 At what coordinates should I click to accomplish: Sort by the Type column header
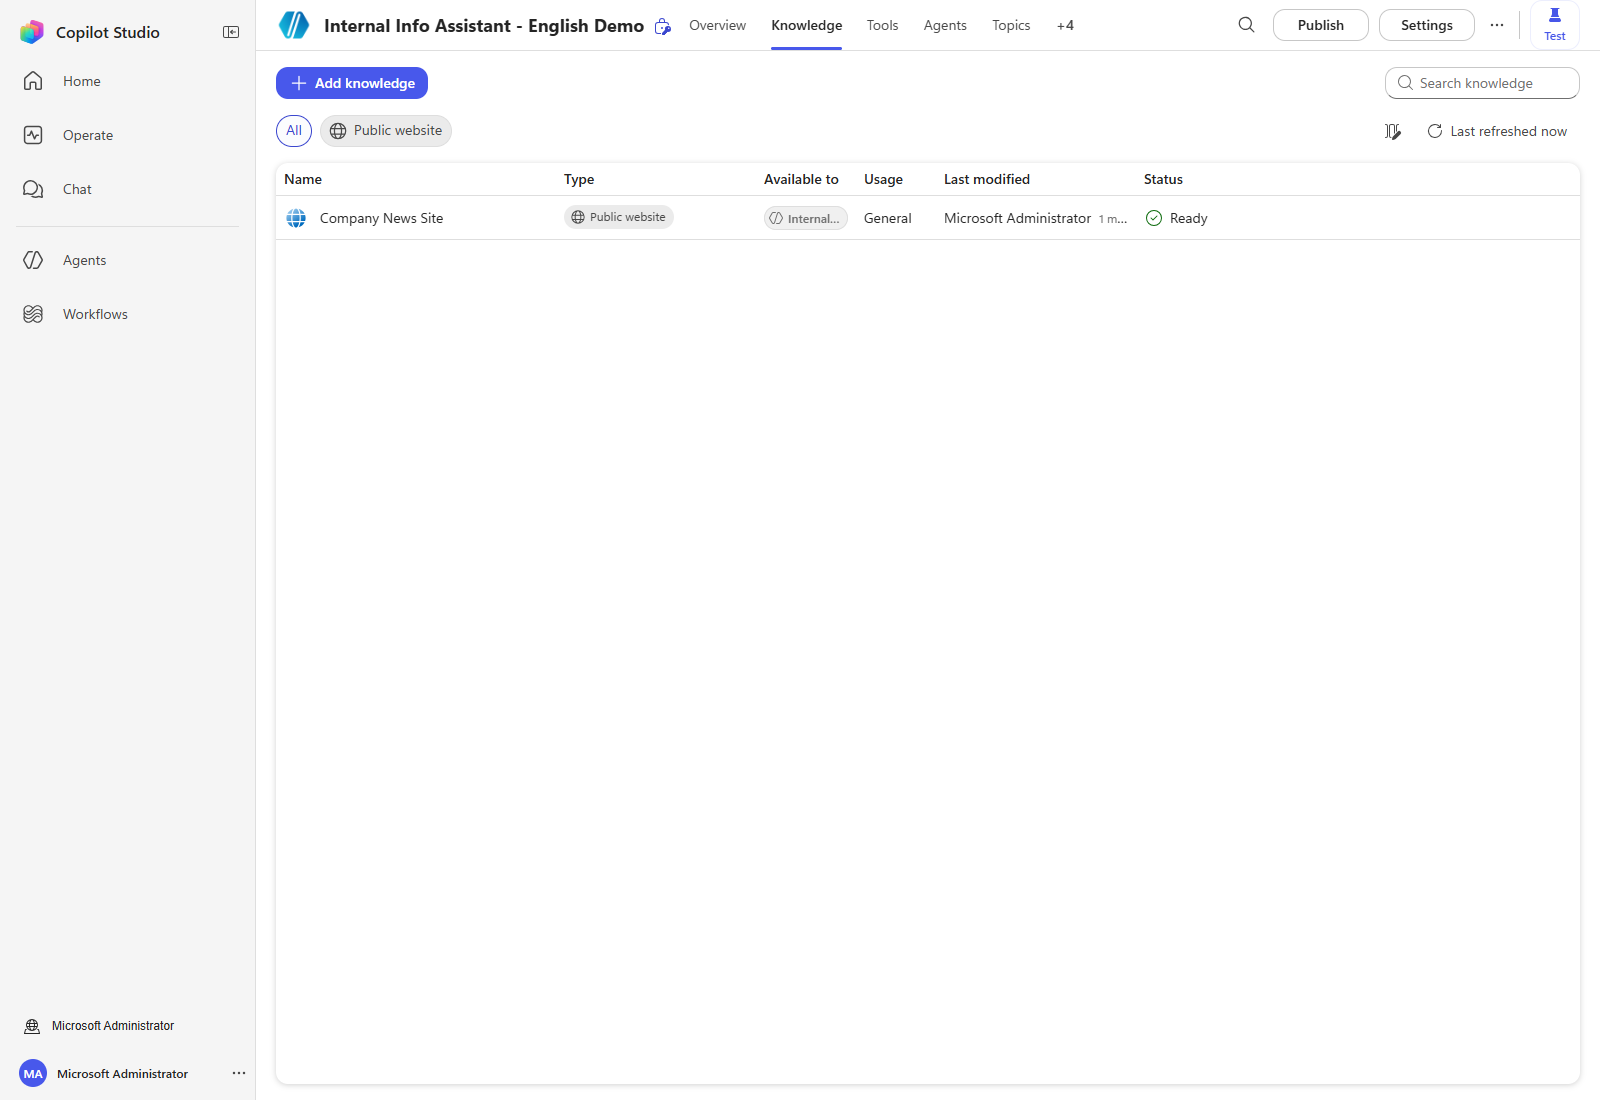coord(579,179)
